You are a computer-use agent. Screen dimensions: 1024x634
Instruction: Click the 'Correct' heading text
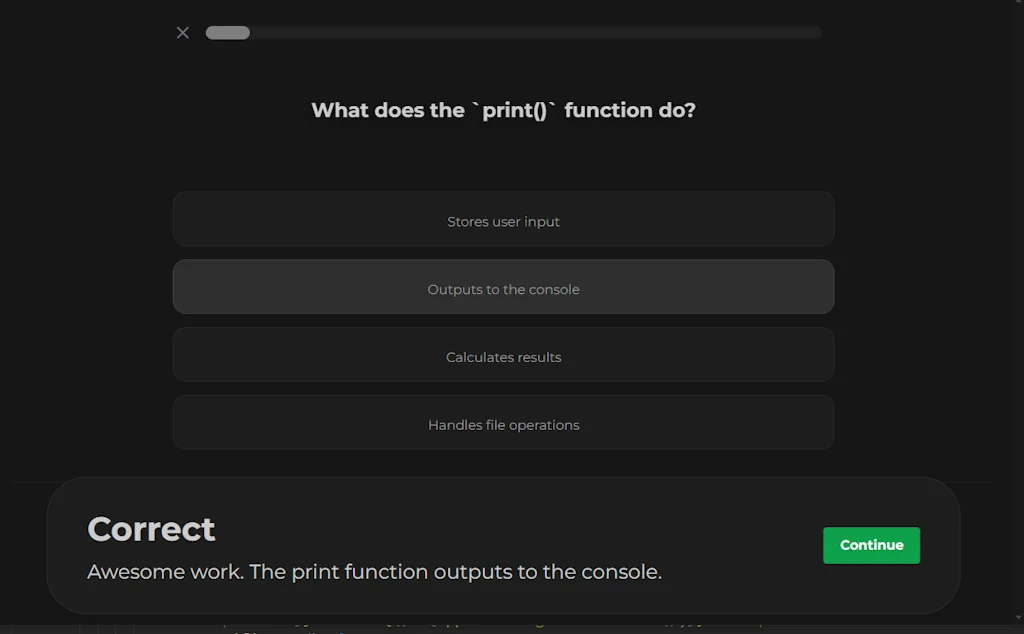(151, 529)
